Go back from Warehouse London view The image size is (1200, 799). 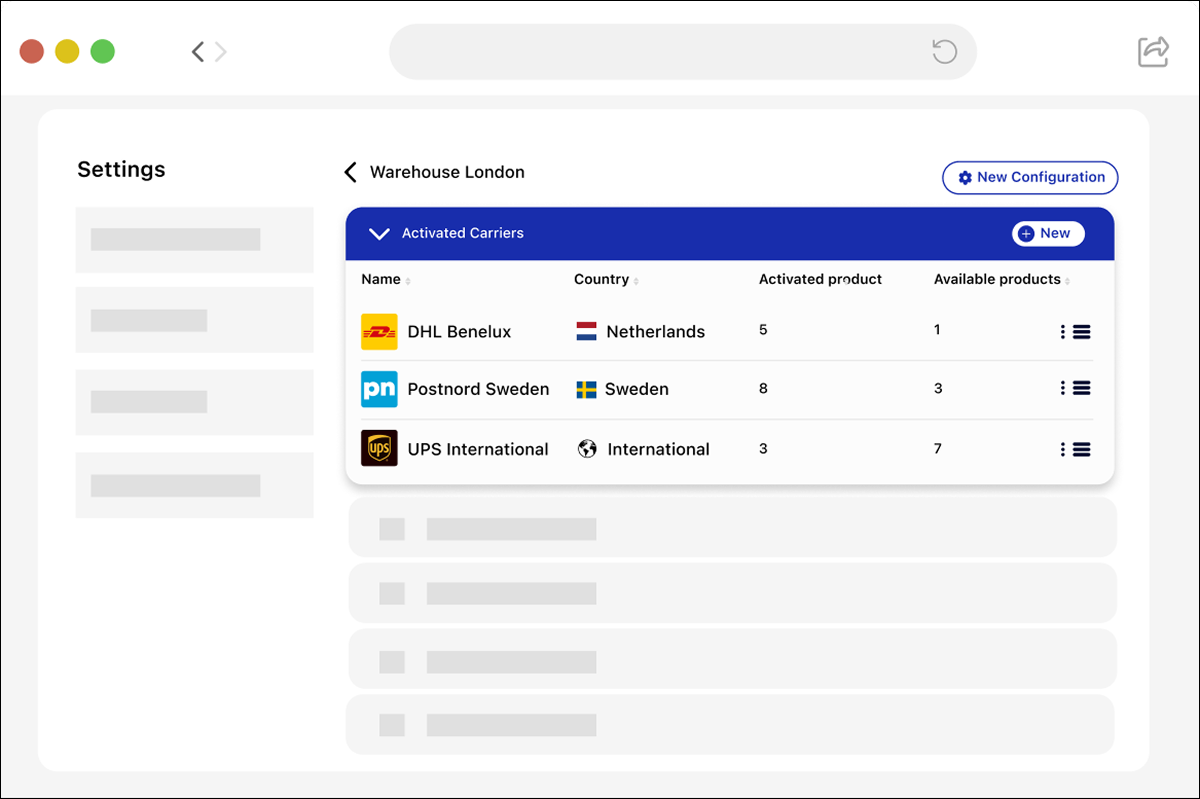click(x=350, y=171)
